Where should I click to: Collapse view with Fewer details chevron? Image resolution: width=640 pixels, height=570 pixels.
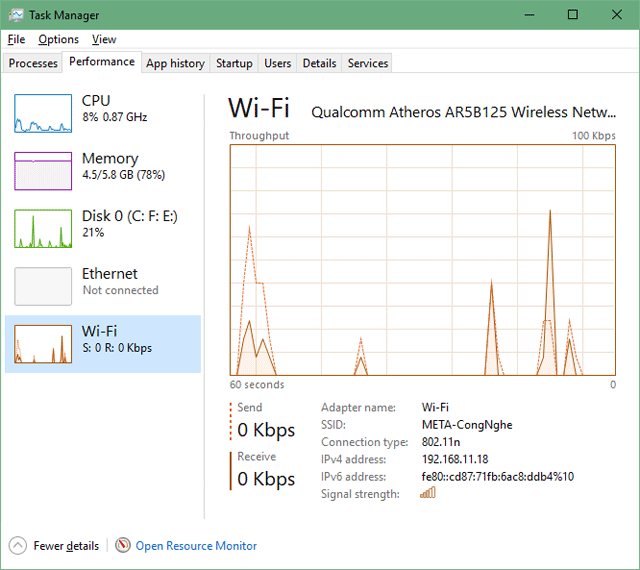(x=18, y=546)
